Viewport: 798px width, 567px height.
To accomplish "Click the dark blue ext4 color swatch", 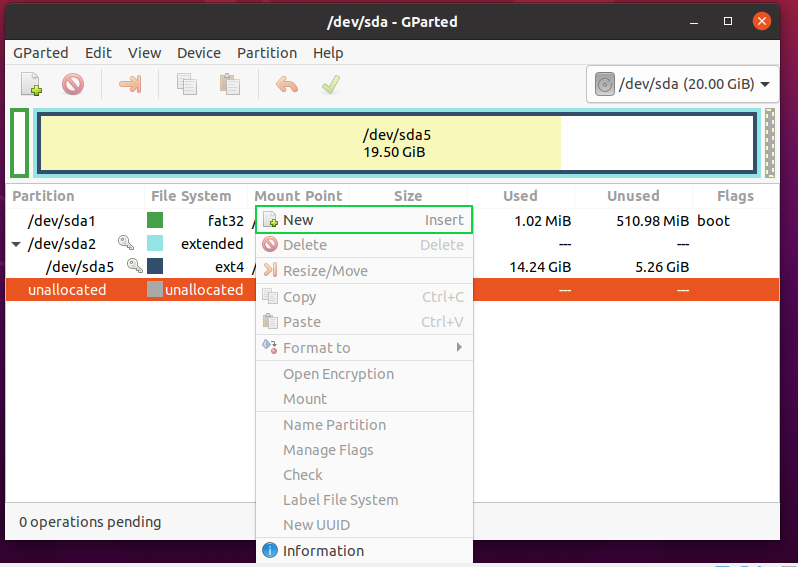I will coord(155,266).
